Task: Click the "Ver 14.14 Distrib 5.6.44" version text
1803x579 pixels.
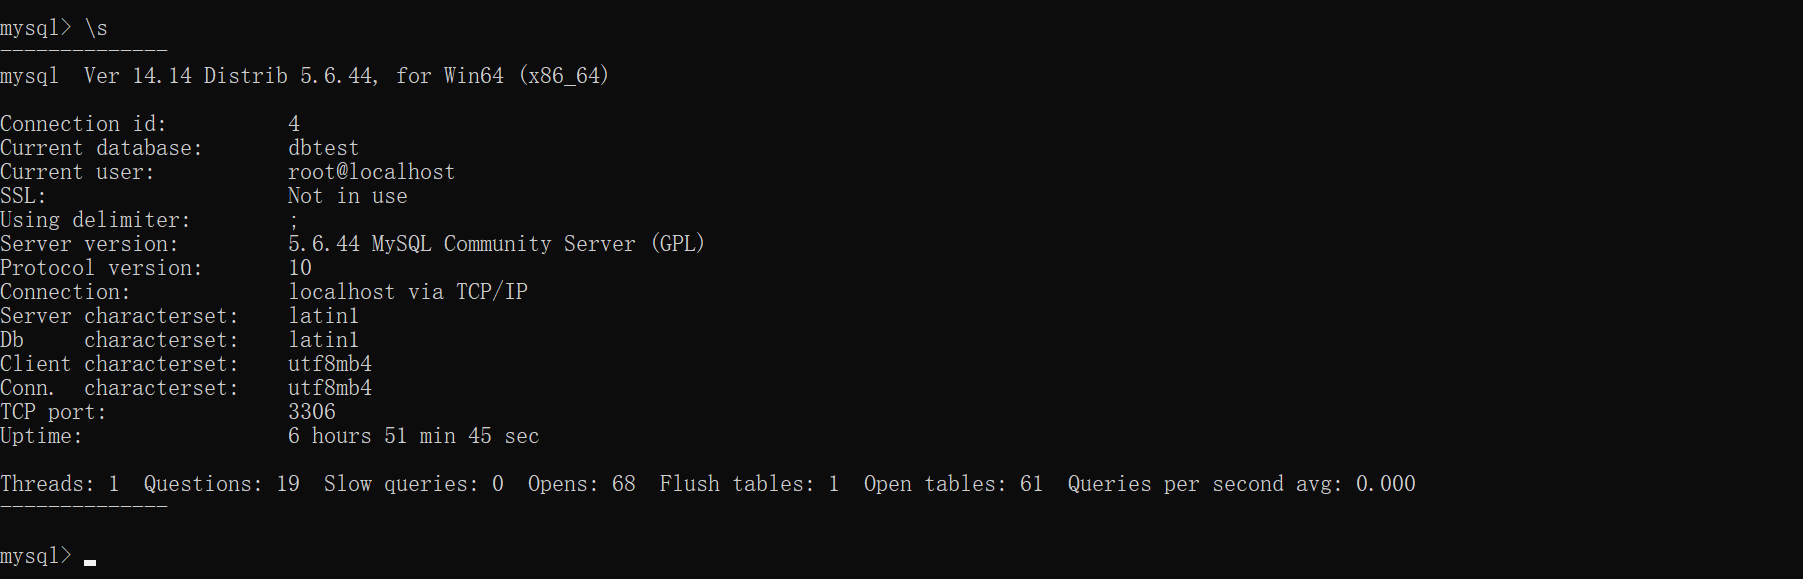Action: pos(230,76)
